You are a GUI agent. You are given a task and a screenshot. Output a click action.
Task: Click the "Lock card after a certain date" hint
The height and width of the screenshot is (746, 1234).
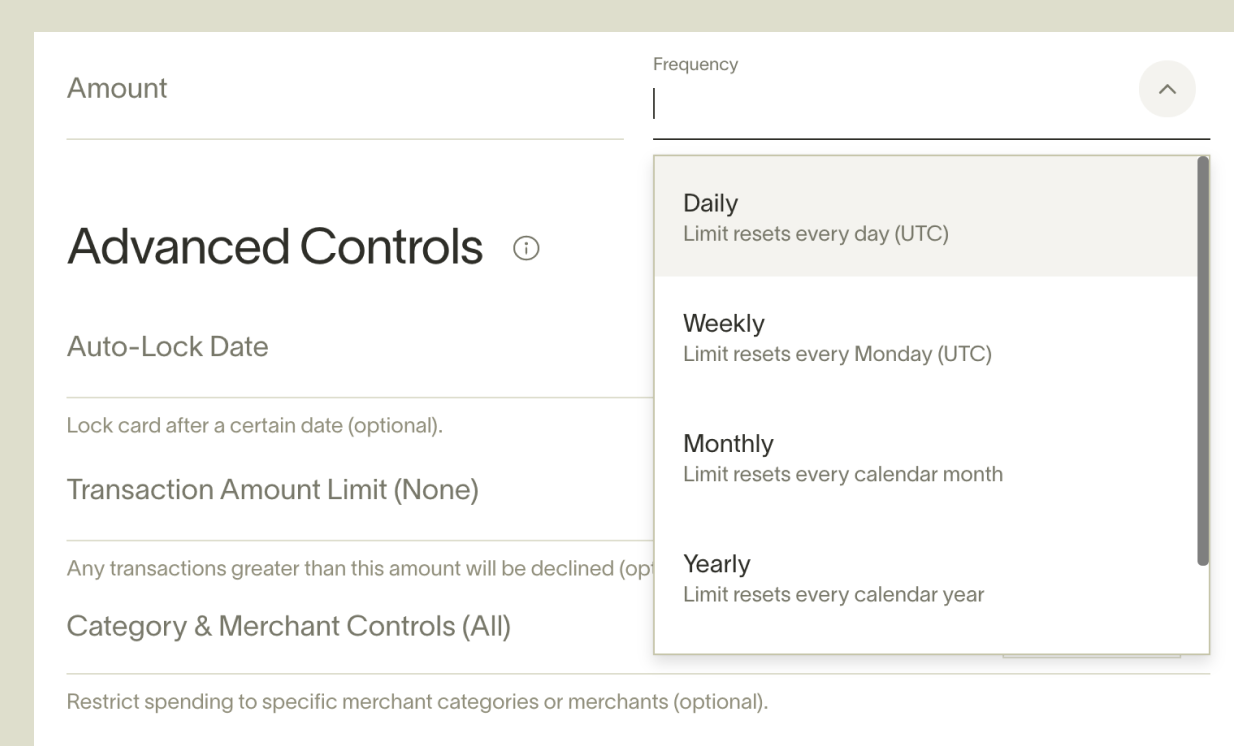(254, 425)
